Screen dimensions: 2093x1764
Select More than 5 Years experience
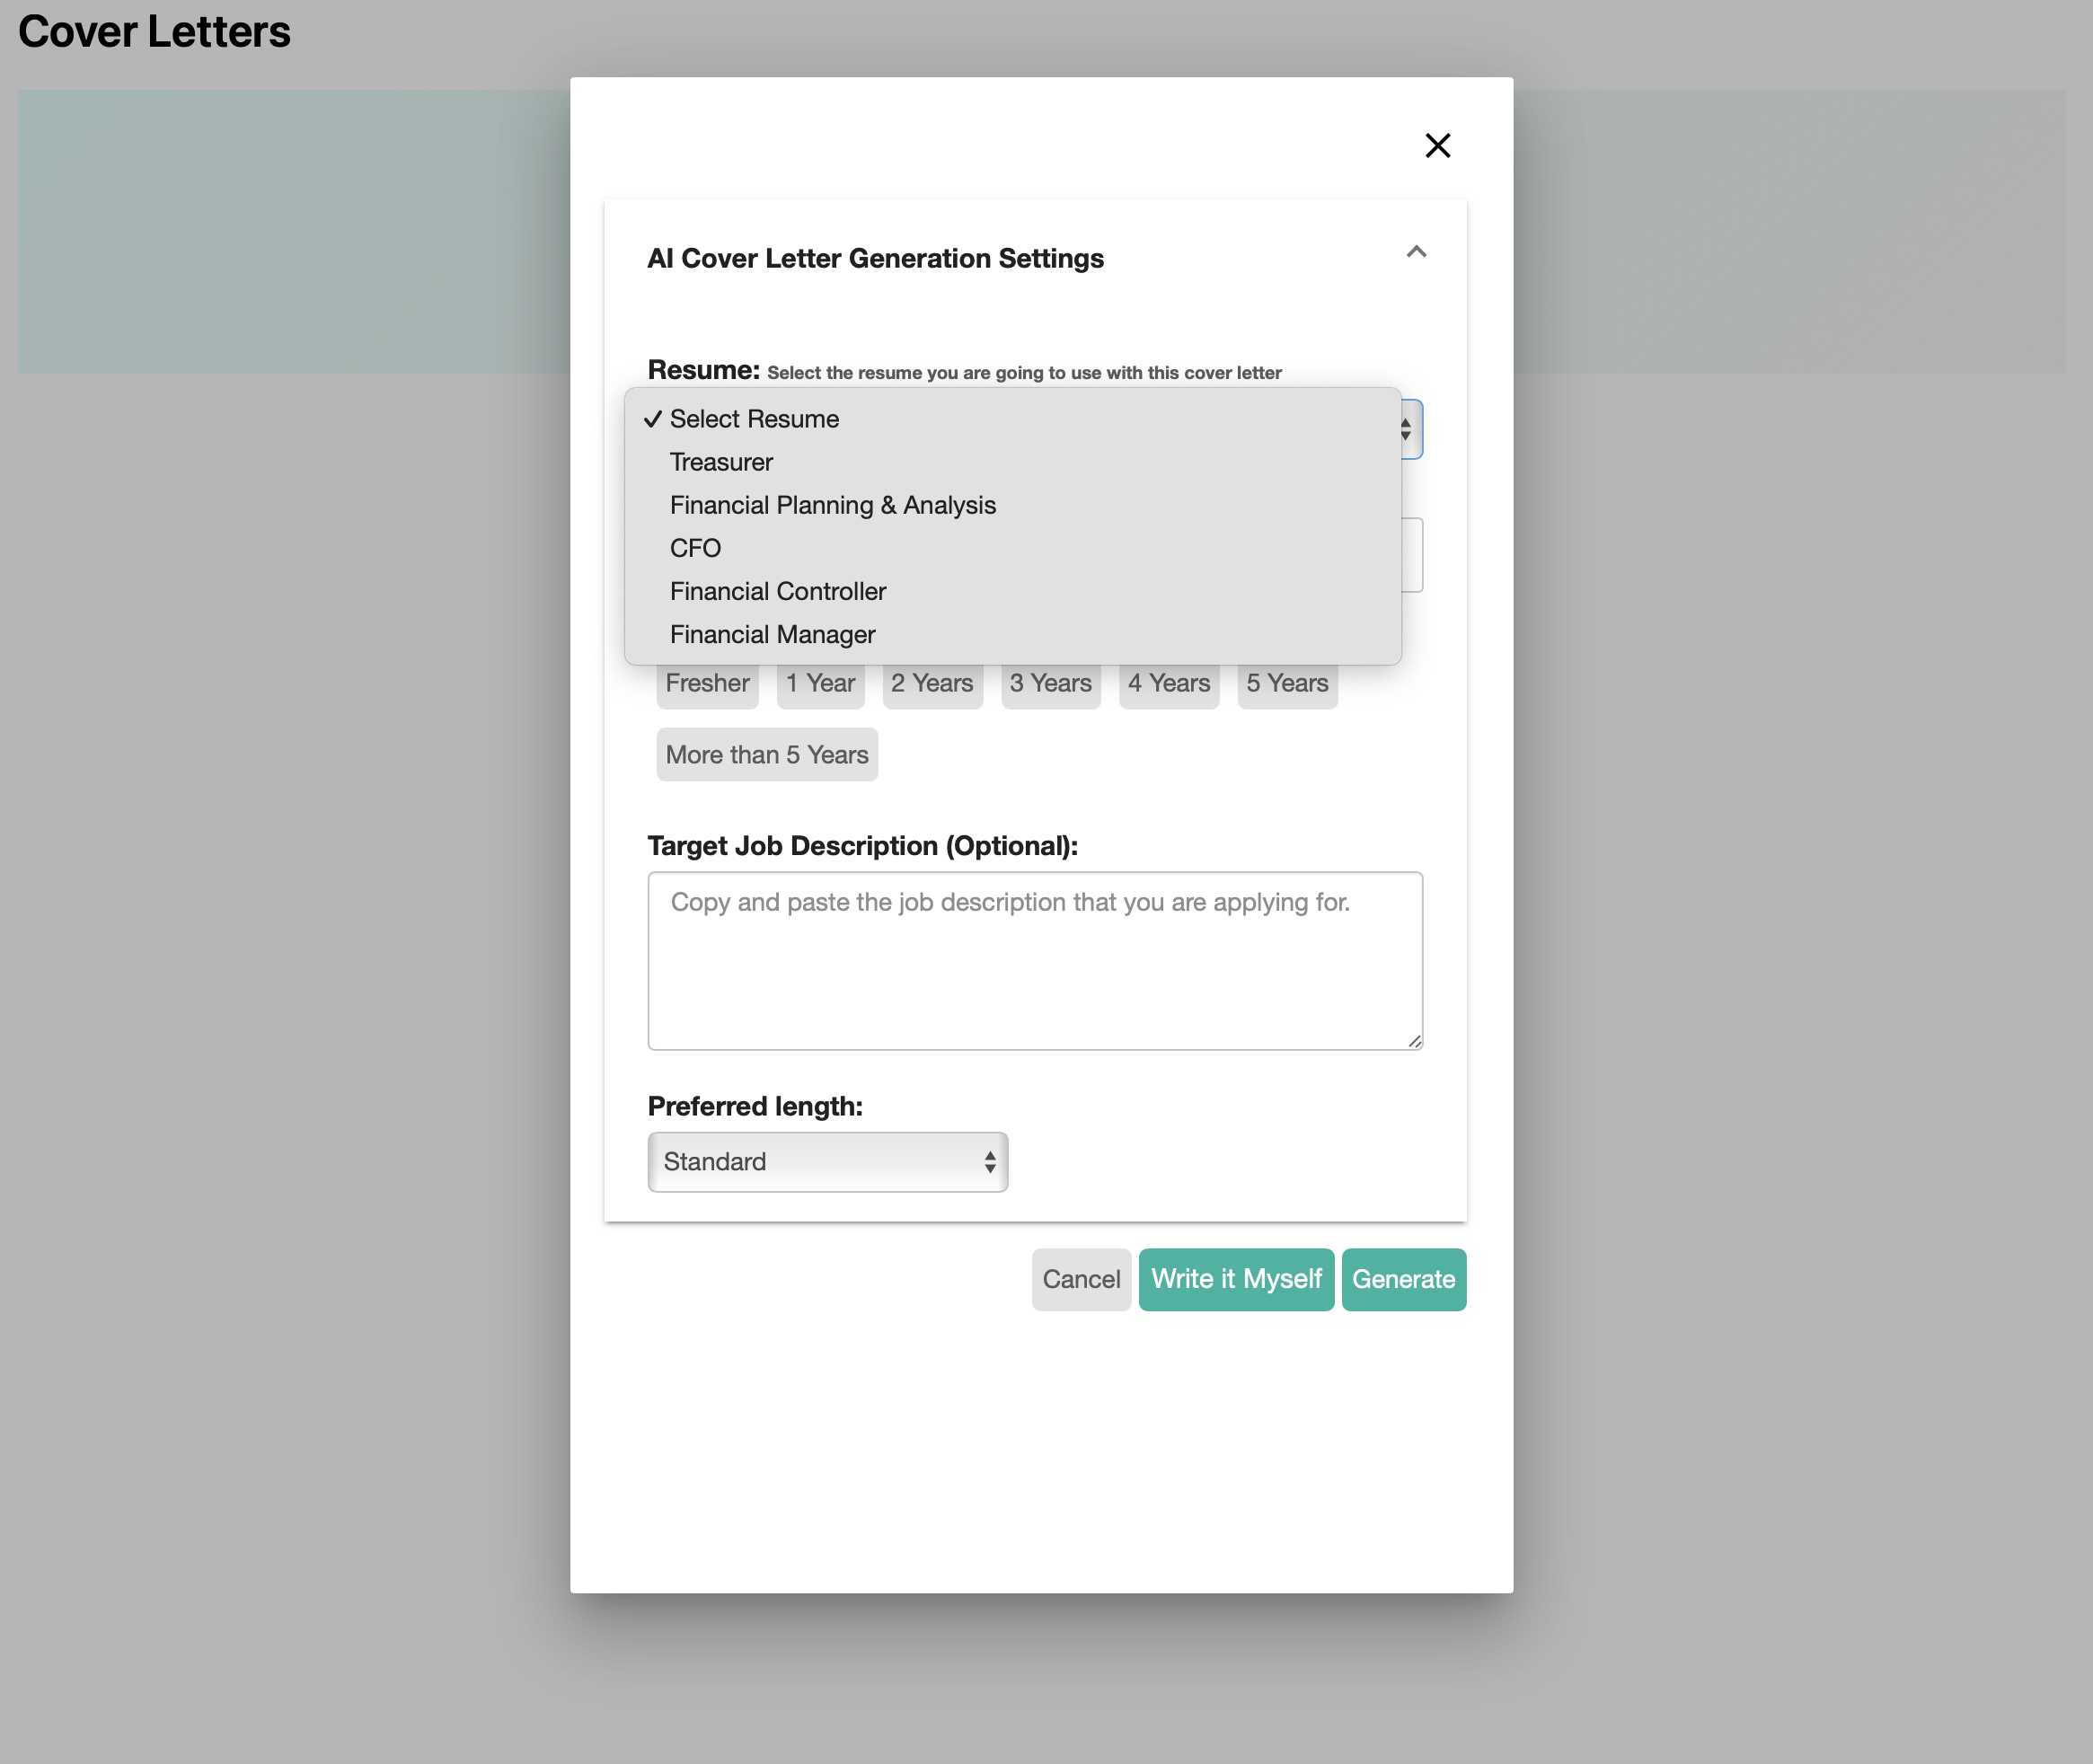click(x=766, y=754)
